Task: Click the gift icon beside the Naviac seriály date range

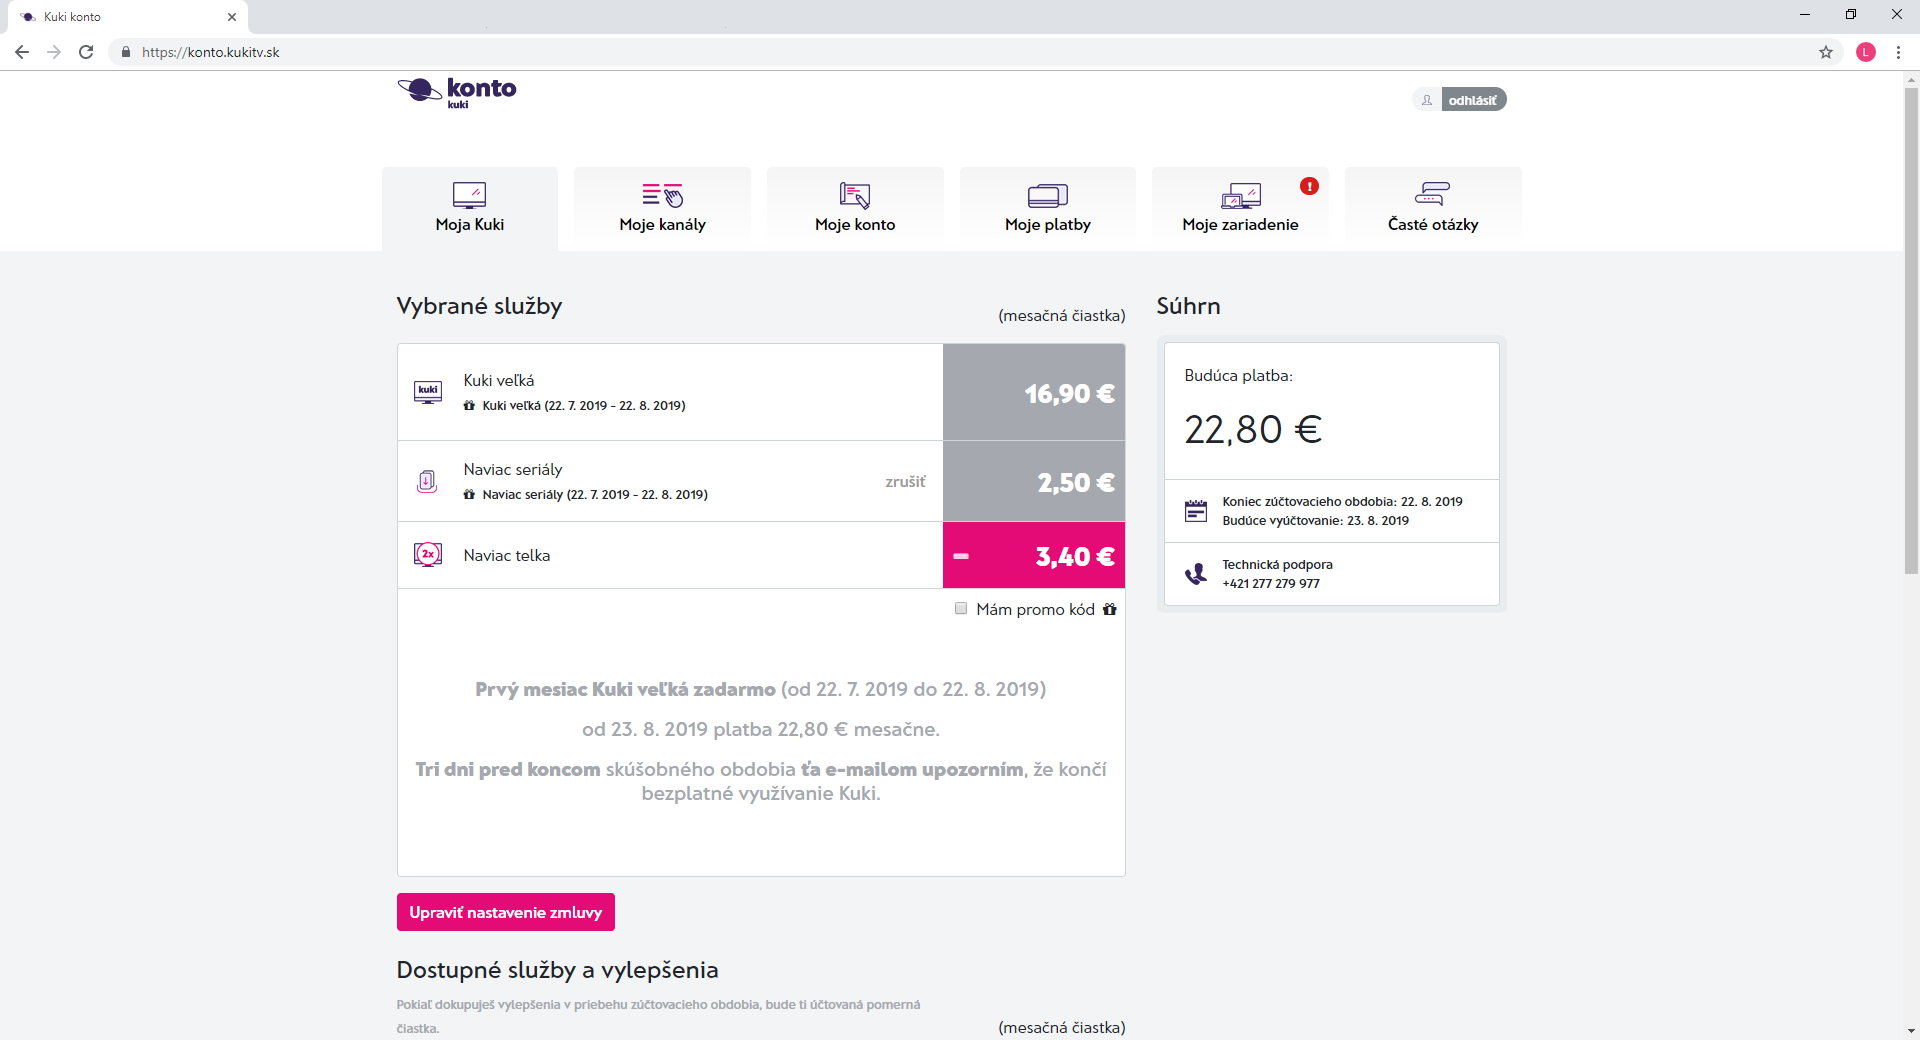Action: 469,495
